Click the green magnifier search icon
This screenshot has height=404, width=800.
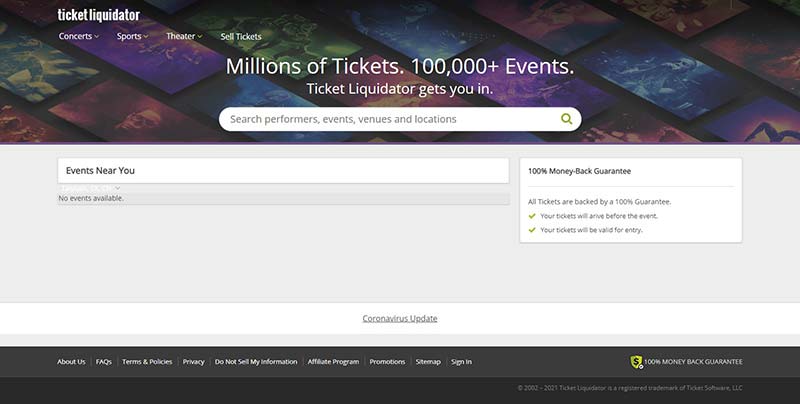point(566,119)
